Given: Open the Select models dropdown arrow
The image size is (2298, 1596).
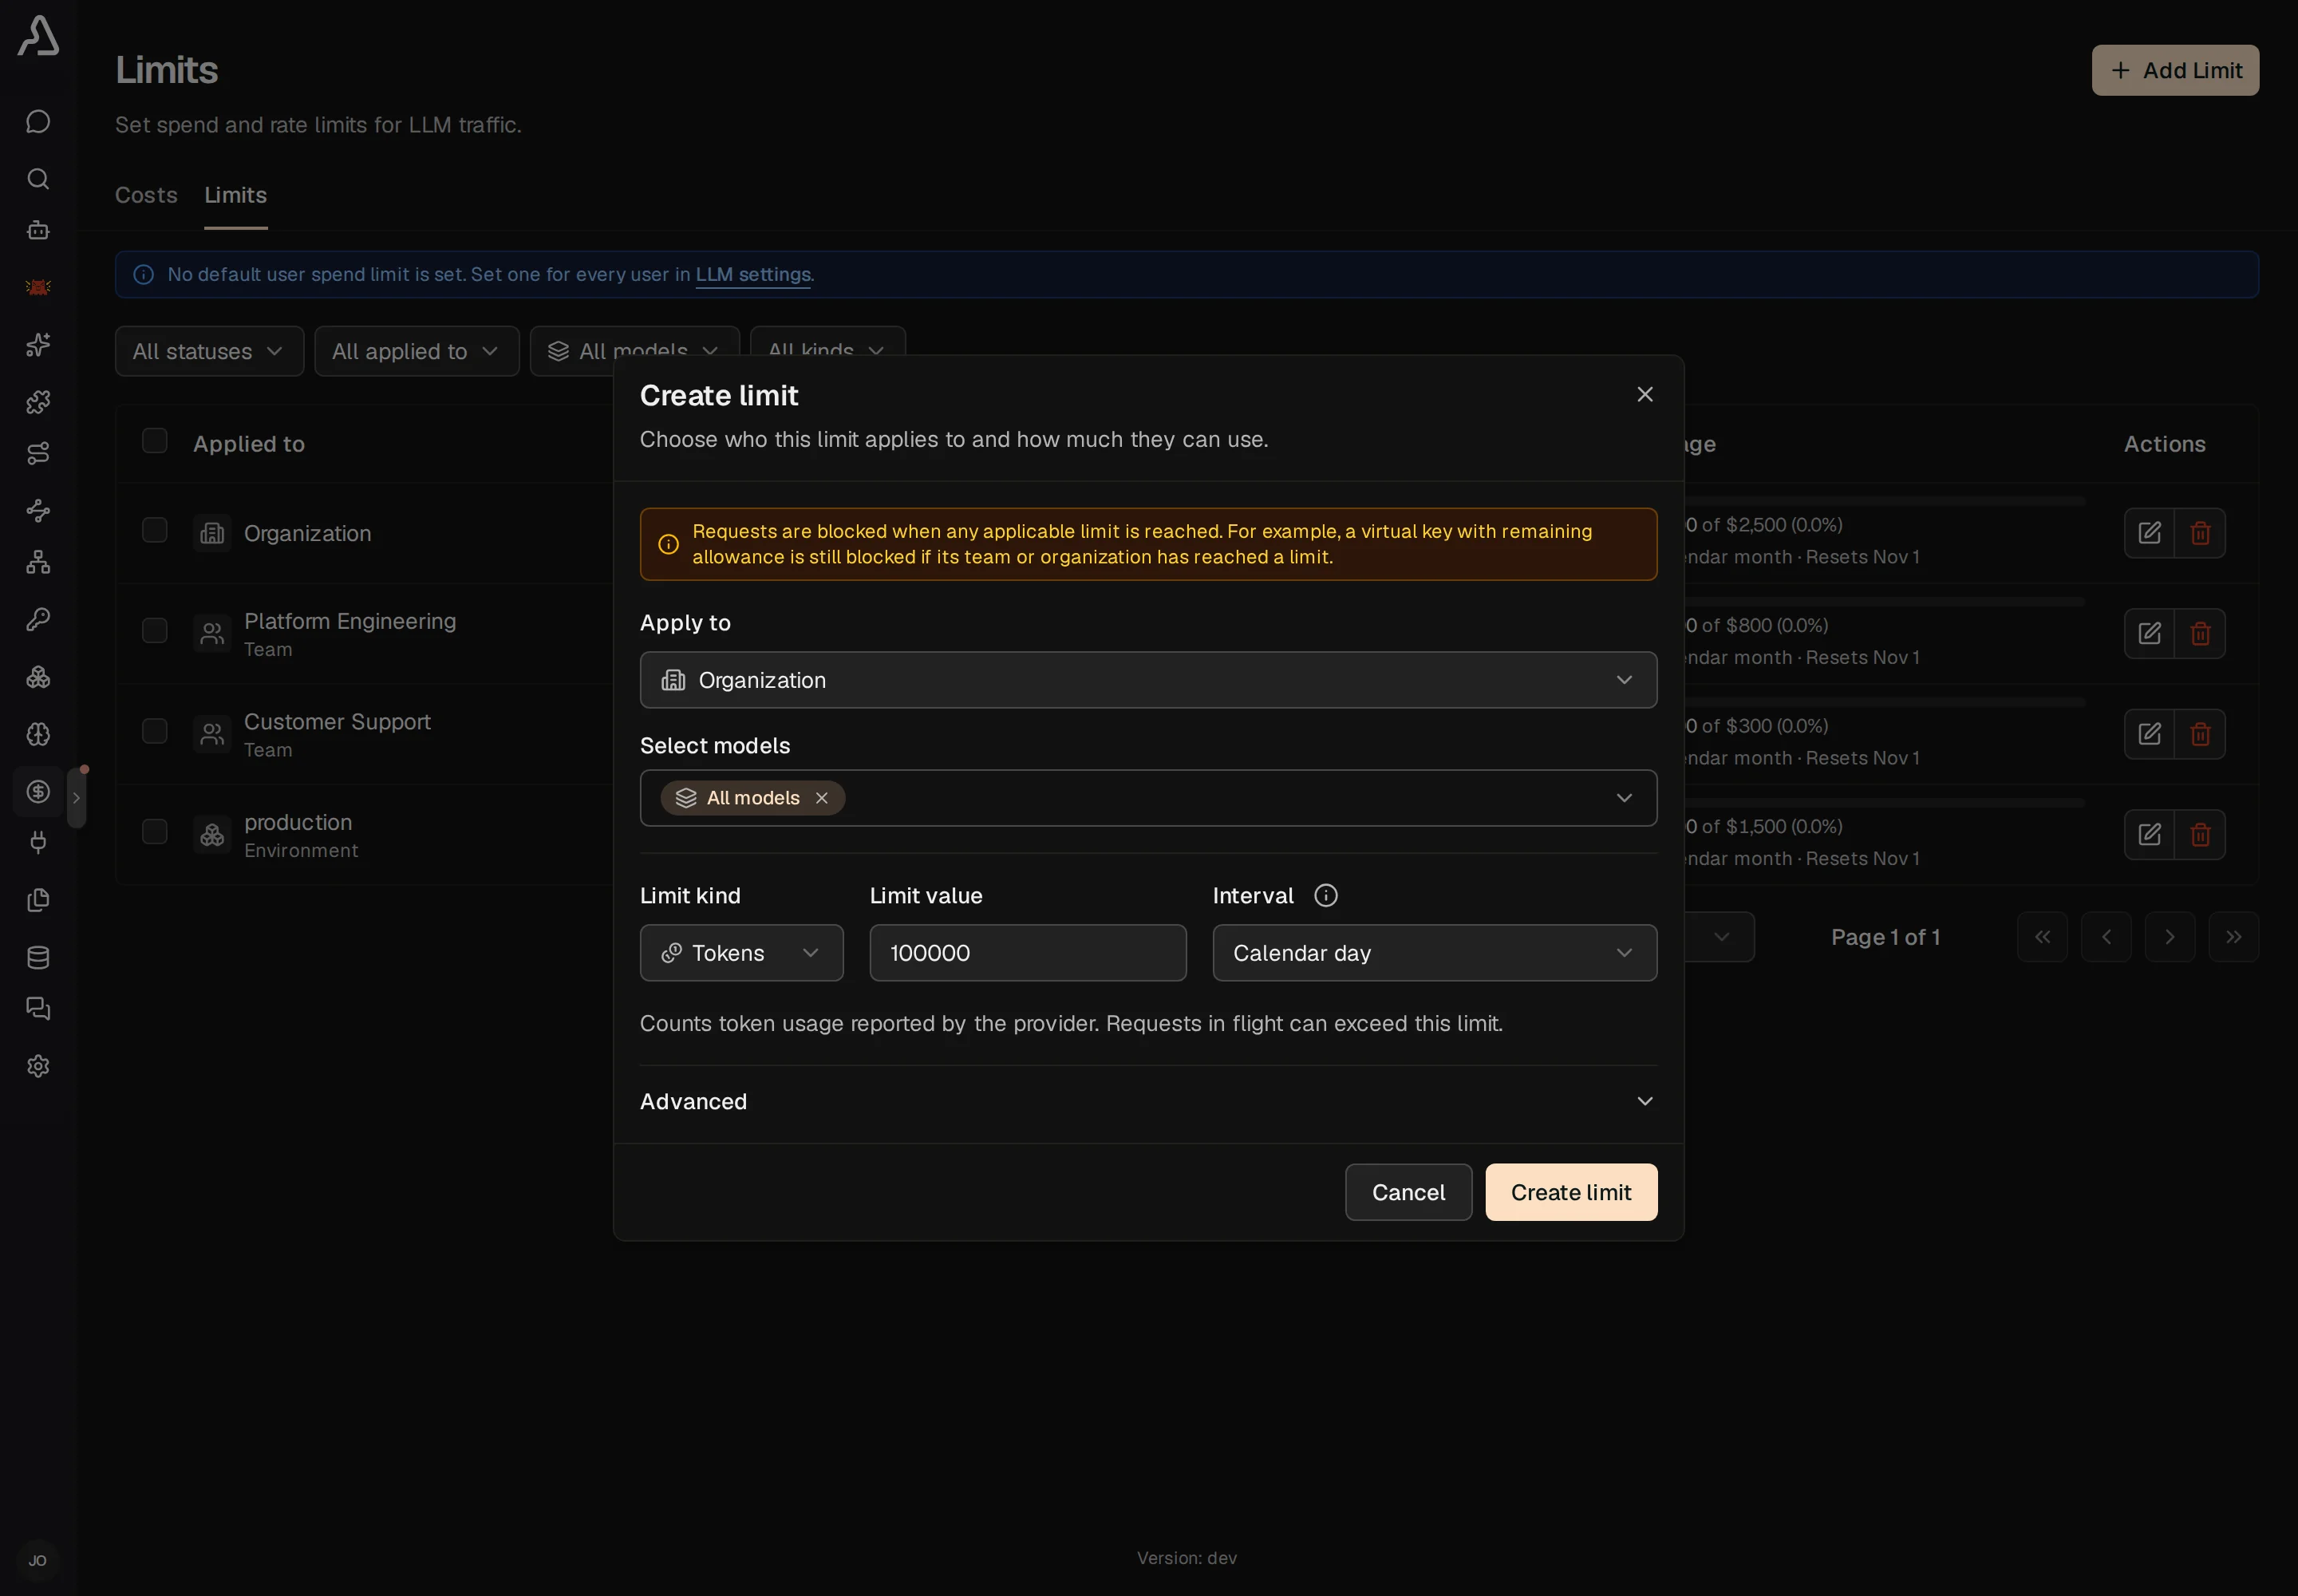Looking at the screenshot, I should point(1624,798).
